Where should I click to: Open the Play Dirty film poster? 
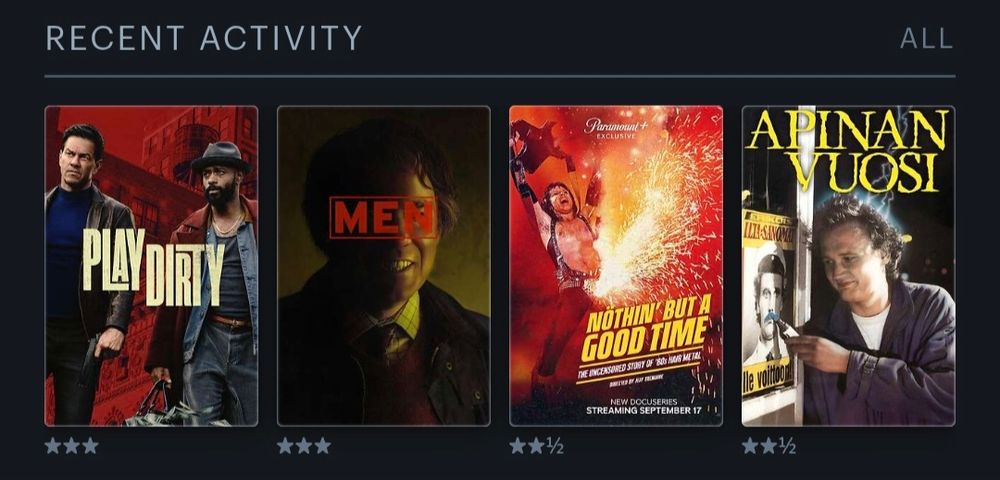151,266
